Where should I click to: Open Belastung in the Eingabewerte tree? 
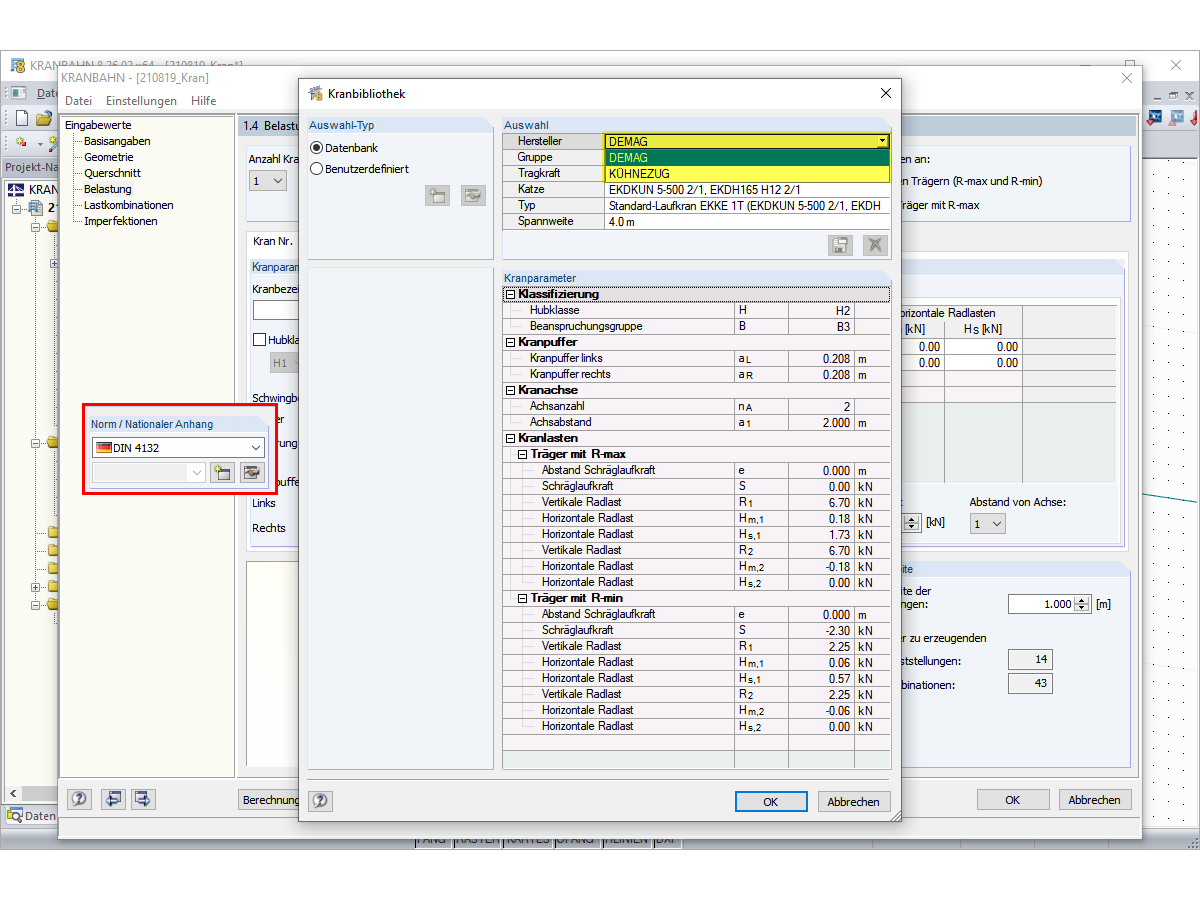[x=107, y=189]
